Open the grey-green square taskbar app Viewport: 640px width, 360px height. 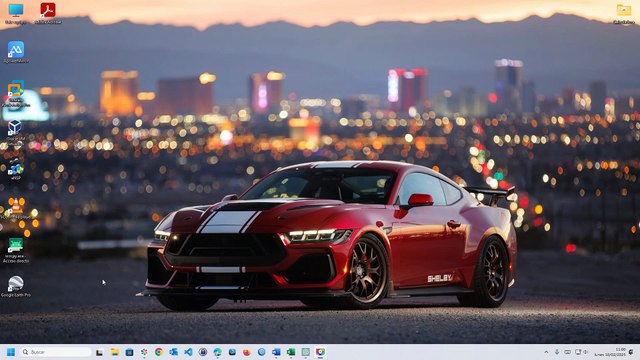[306, 352]
